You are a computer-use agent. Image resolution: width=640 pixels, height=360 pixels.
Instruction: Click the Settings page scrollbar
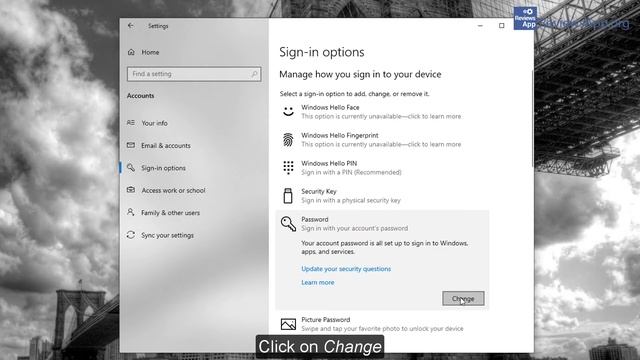pos(532,118)
